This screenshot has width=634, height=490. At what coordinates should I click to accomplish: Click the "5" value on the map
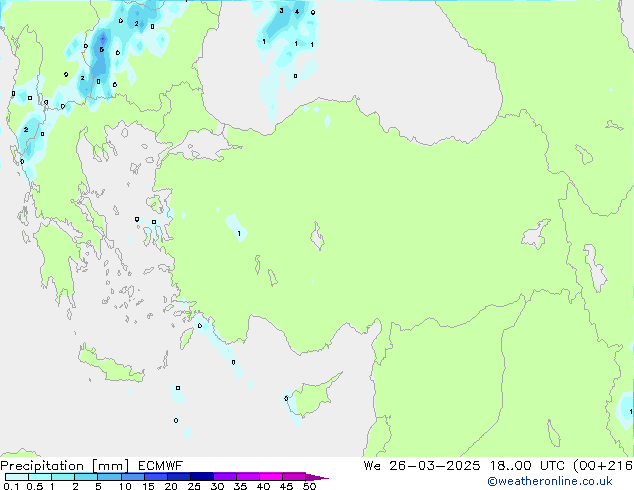(x=101, y=50)
